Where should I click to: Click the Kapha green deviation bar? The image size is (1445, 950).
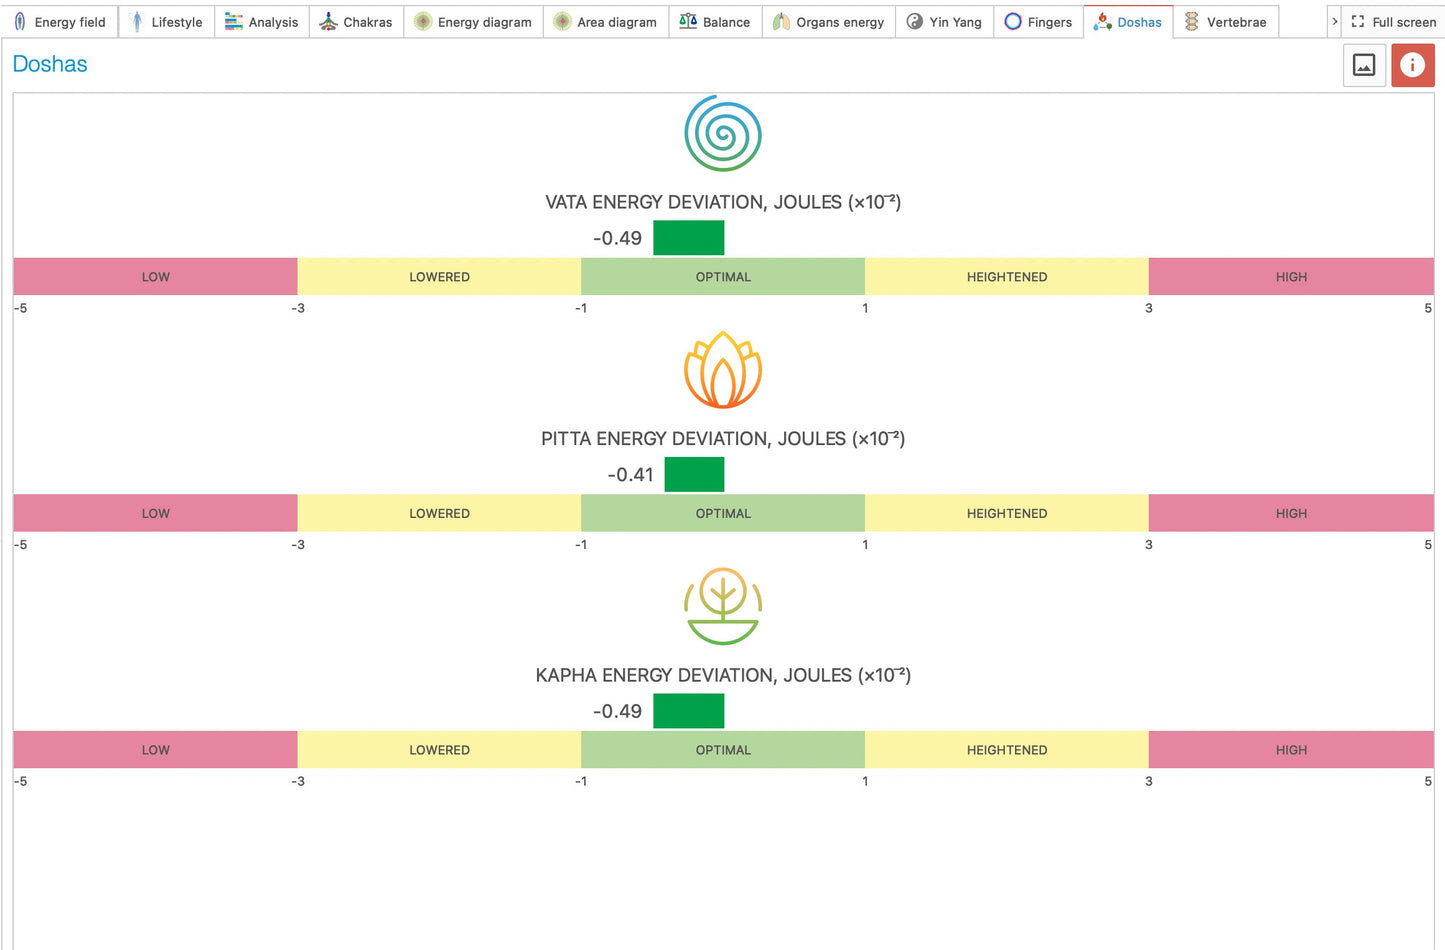click(x=688, y=711)
